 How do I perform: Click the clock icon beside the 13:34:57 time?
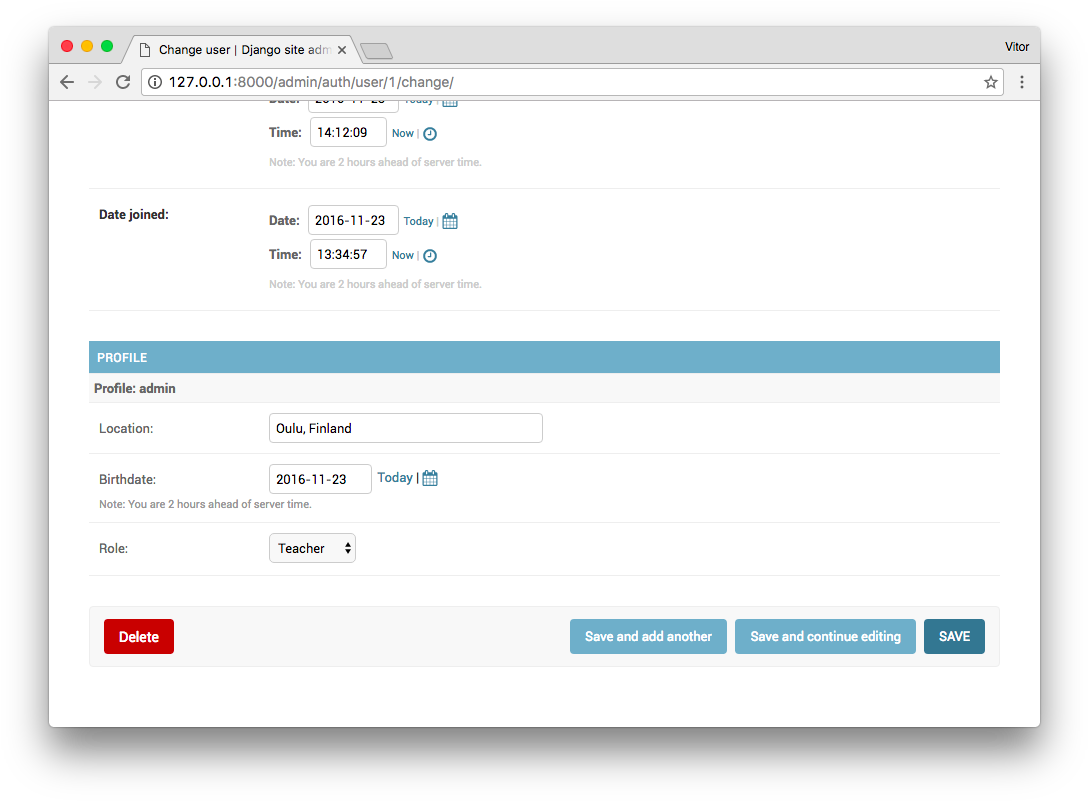430,255
